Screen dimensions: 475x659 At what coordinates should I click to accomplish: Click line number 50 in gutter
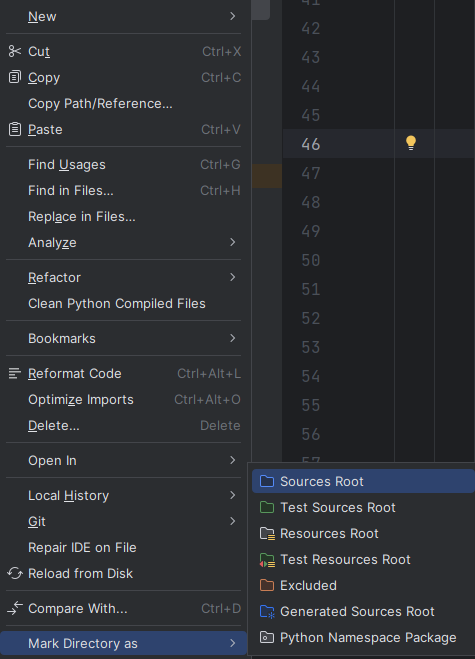(x=311, y=261)
